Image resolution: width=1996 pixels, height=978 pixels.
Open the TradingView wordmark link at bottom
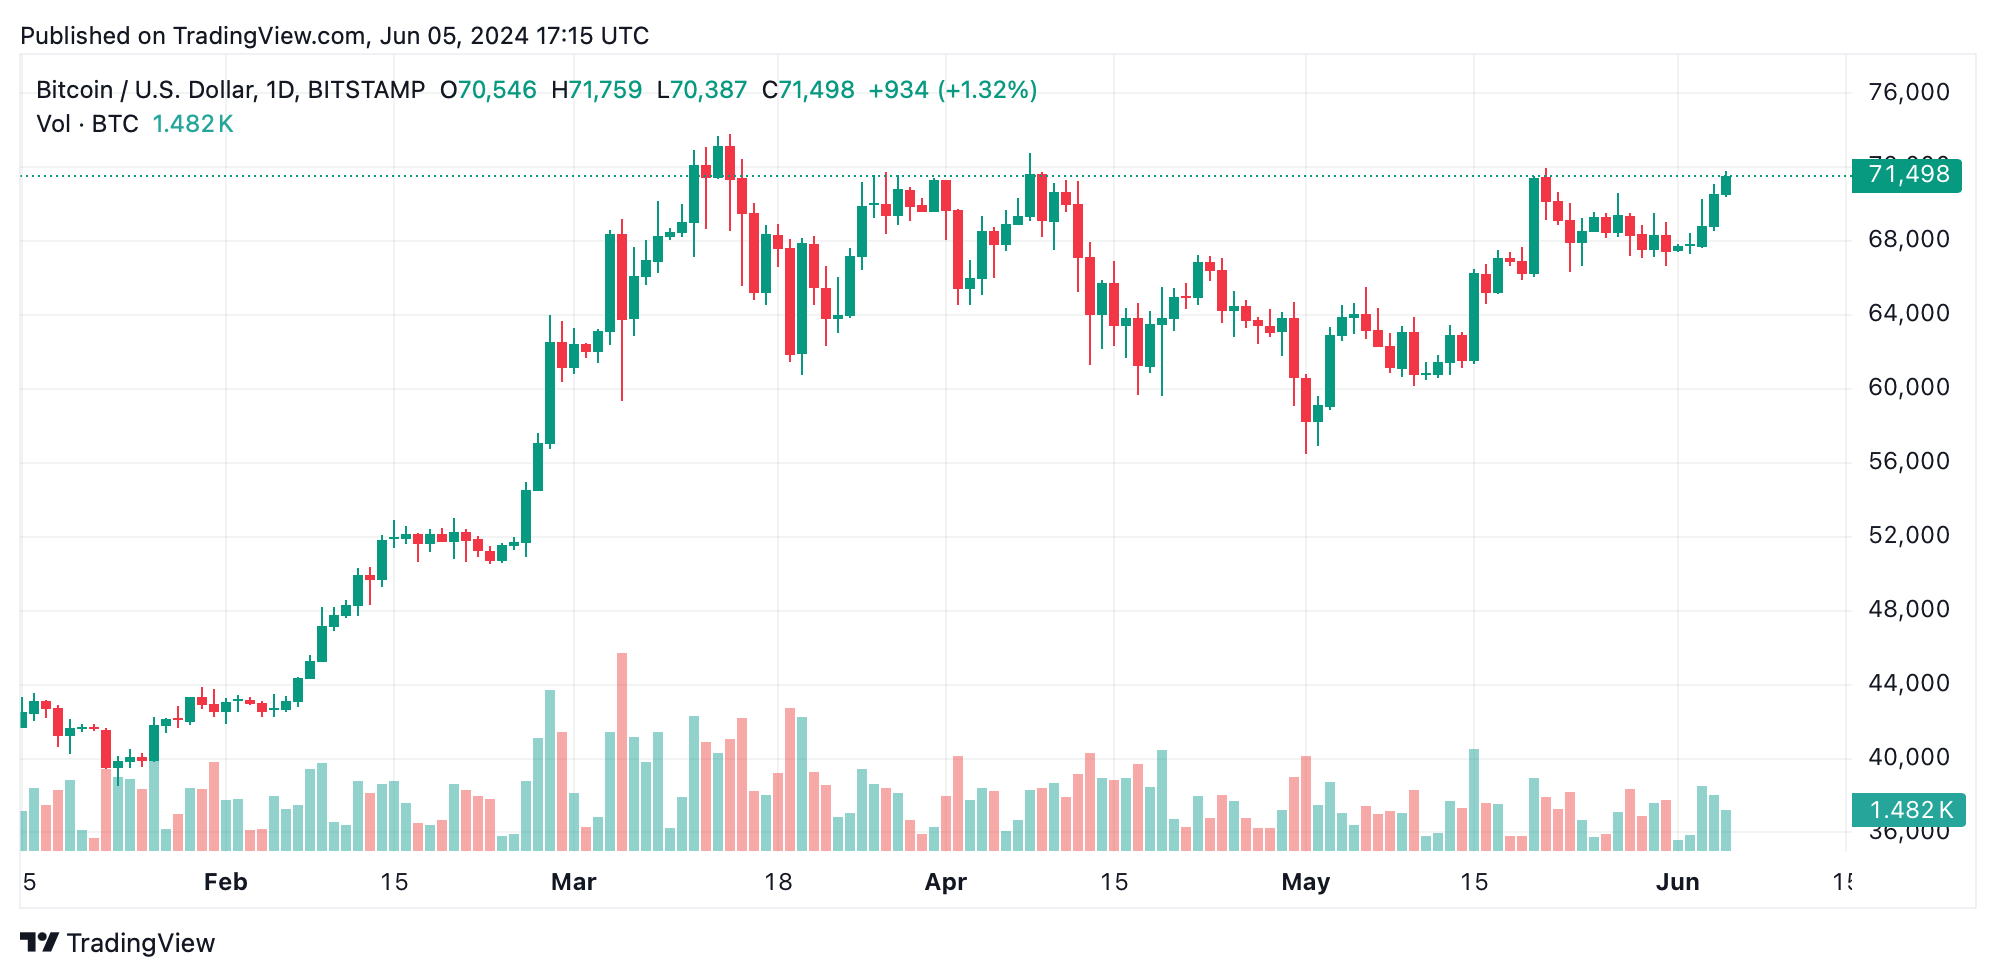point(140,943)
